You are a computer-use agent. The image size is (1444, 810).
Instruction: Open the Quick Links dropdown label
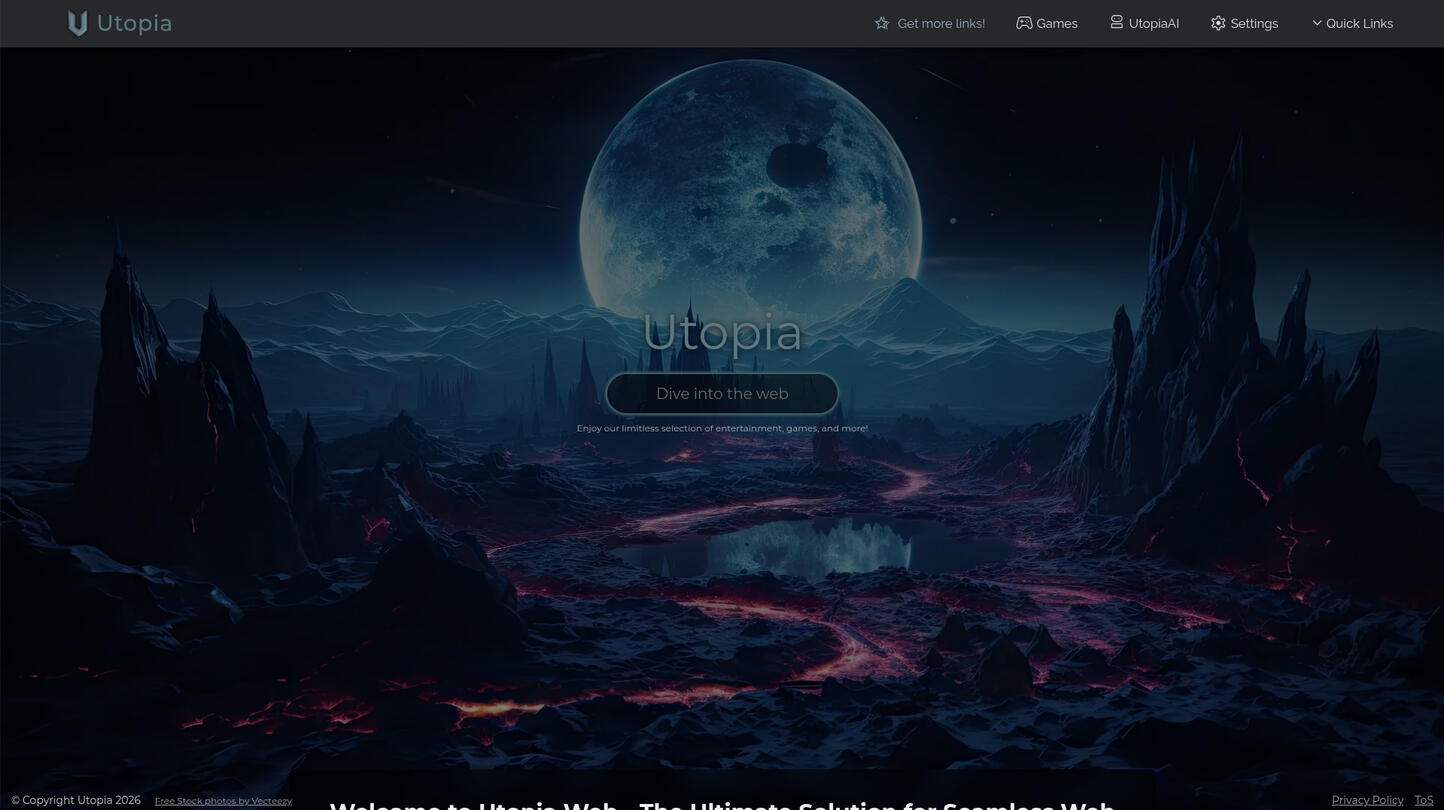point(1359,24)
